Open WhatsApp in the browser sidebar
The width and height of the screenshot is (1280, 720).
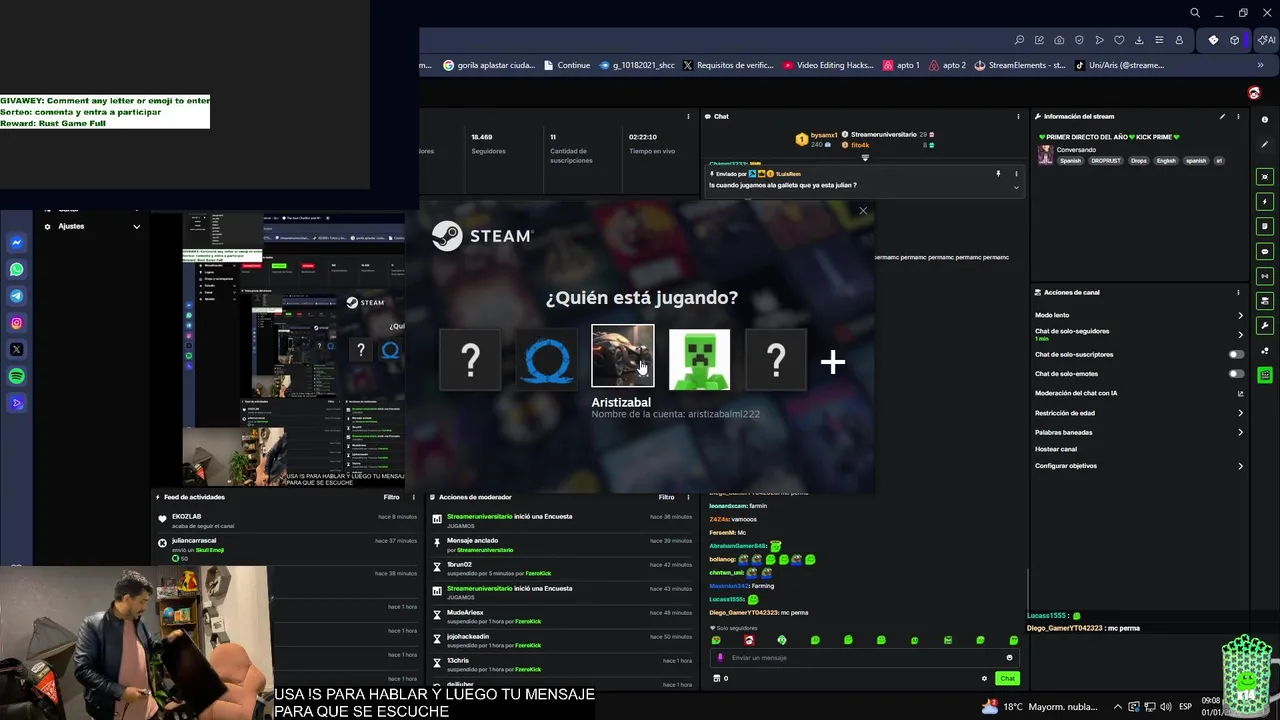point(17,270)
